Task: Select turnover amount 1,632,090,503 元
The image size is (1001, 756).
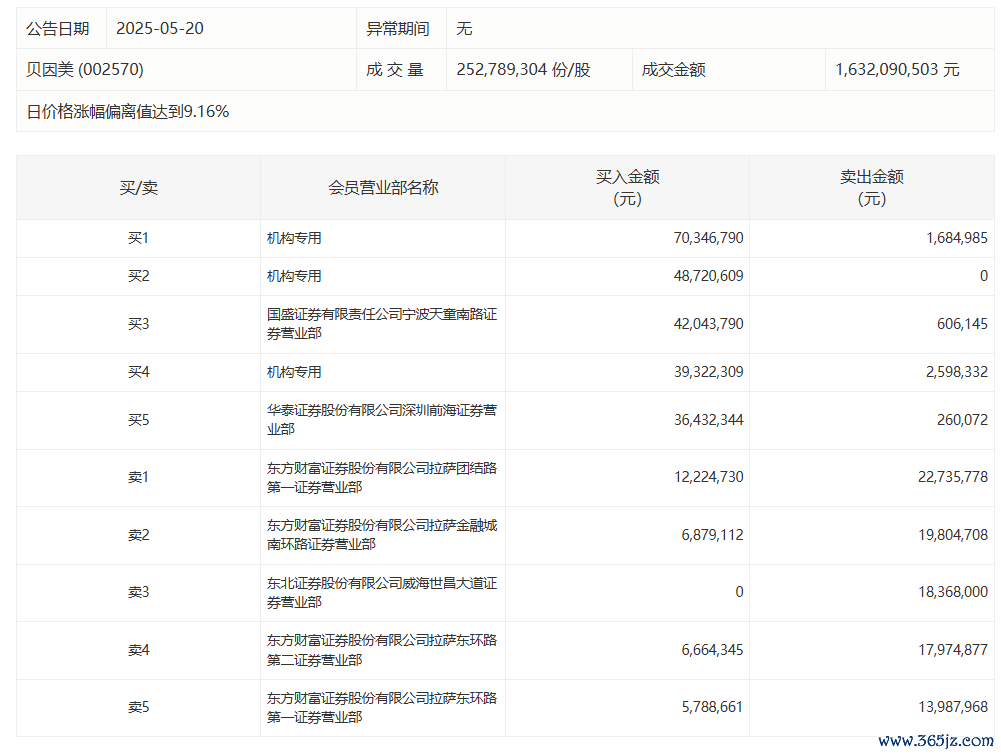Action: (x=898, y=70)
